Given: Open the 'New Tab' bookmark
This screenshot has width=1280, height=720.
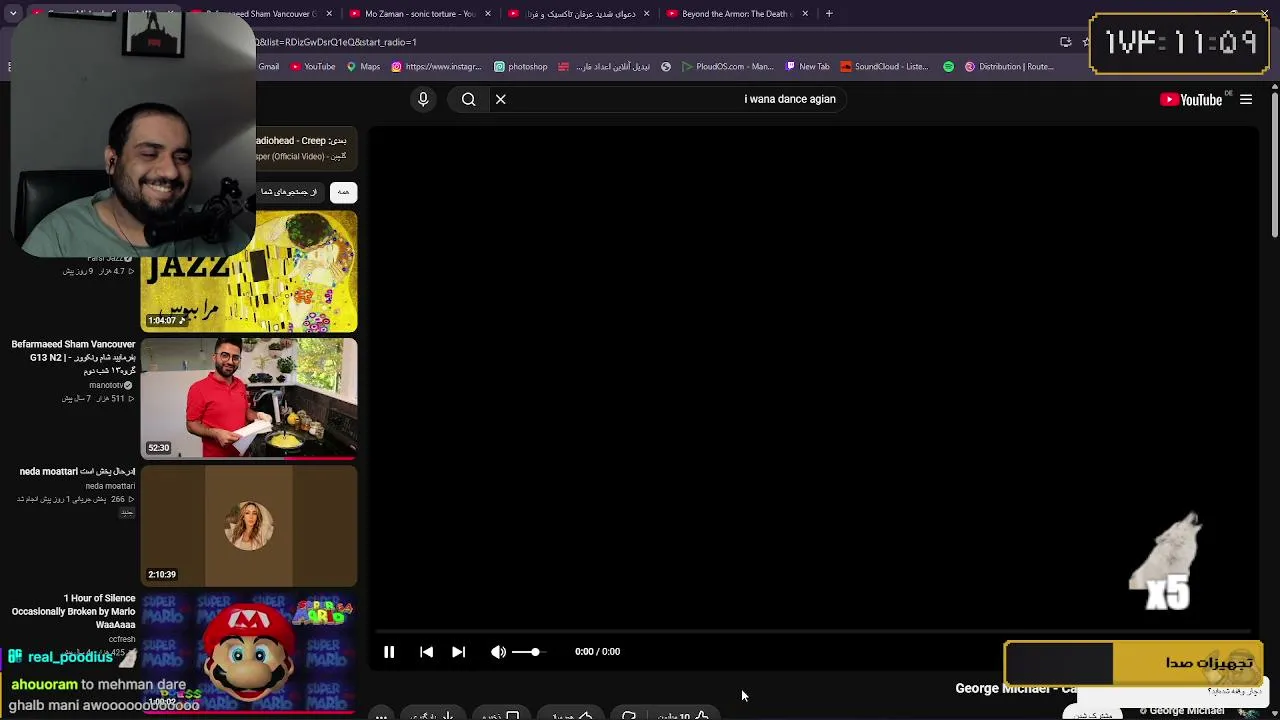Looking at the screenshot, I should tap(808, 67).
